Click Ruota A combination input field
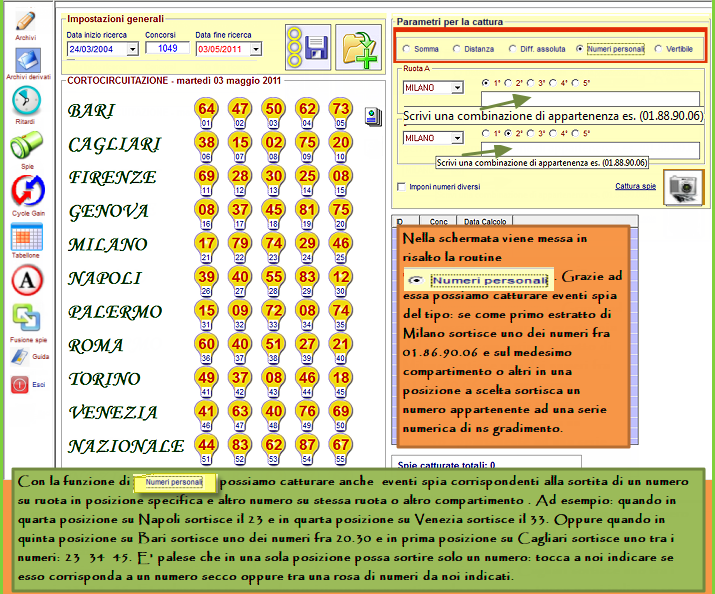Viewport: 715px width, 594px height. coord(590,98)
